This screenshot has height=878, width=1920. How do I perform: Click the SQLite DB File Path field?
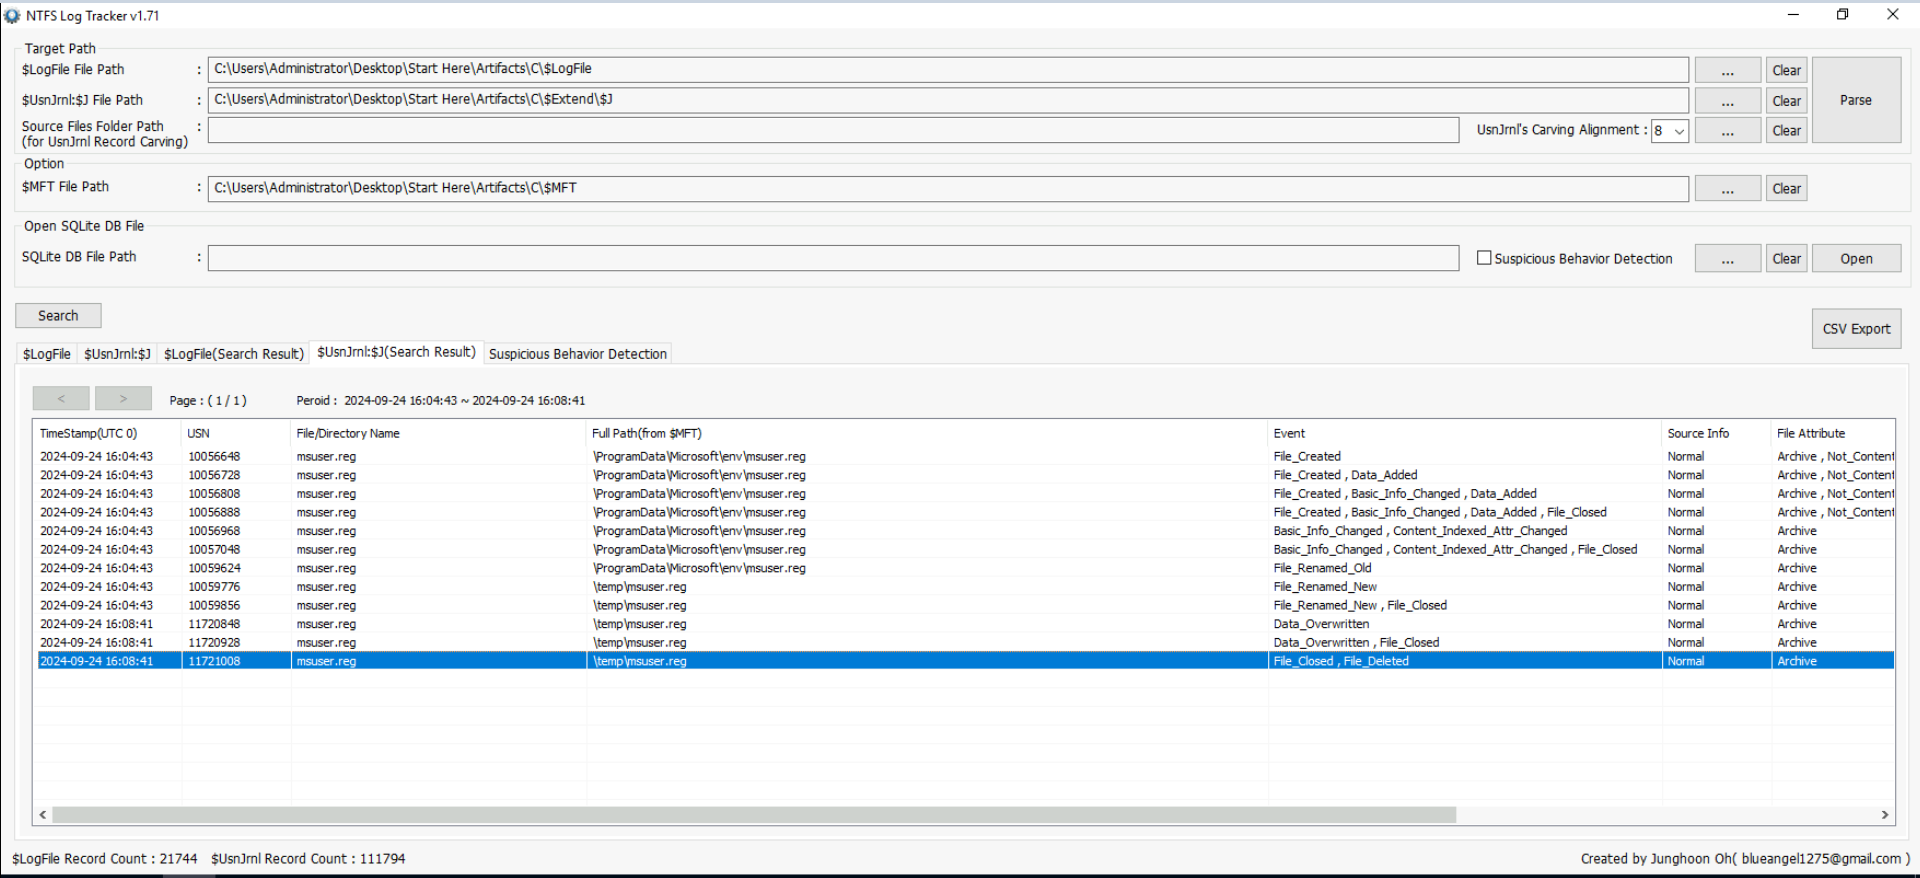point(833,258)
